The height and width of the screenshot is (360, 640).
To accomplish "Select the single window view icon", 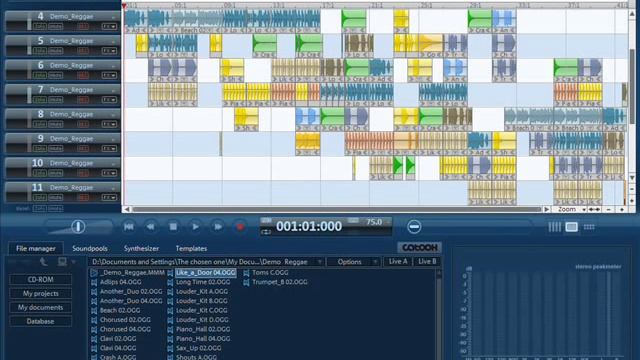I will [x=571, y=227].
